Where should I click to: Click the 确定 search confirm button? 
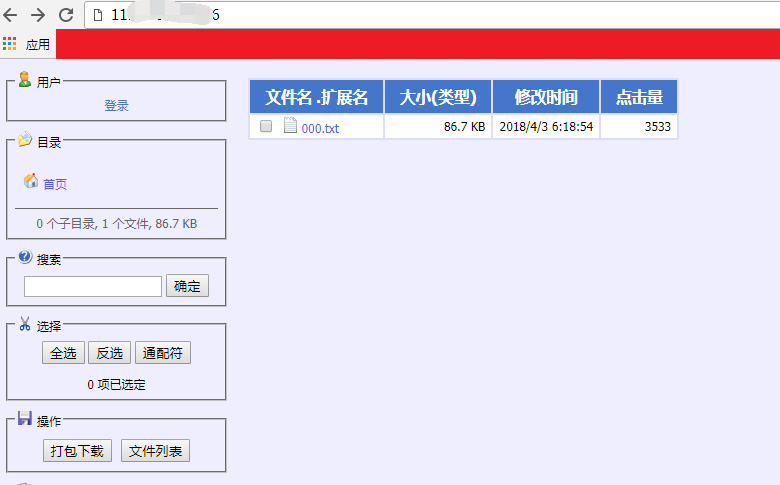tap(188, 286)
